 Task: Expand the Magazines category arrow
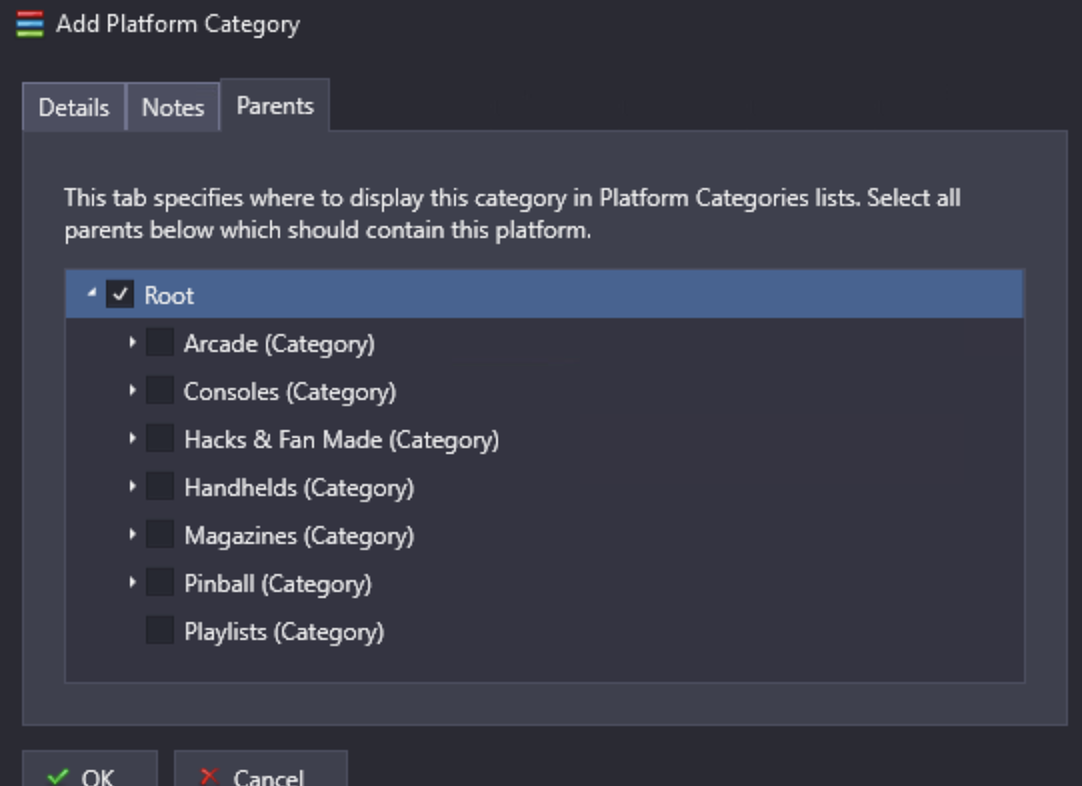pos(132,534)
